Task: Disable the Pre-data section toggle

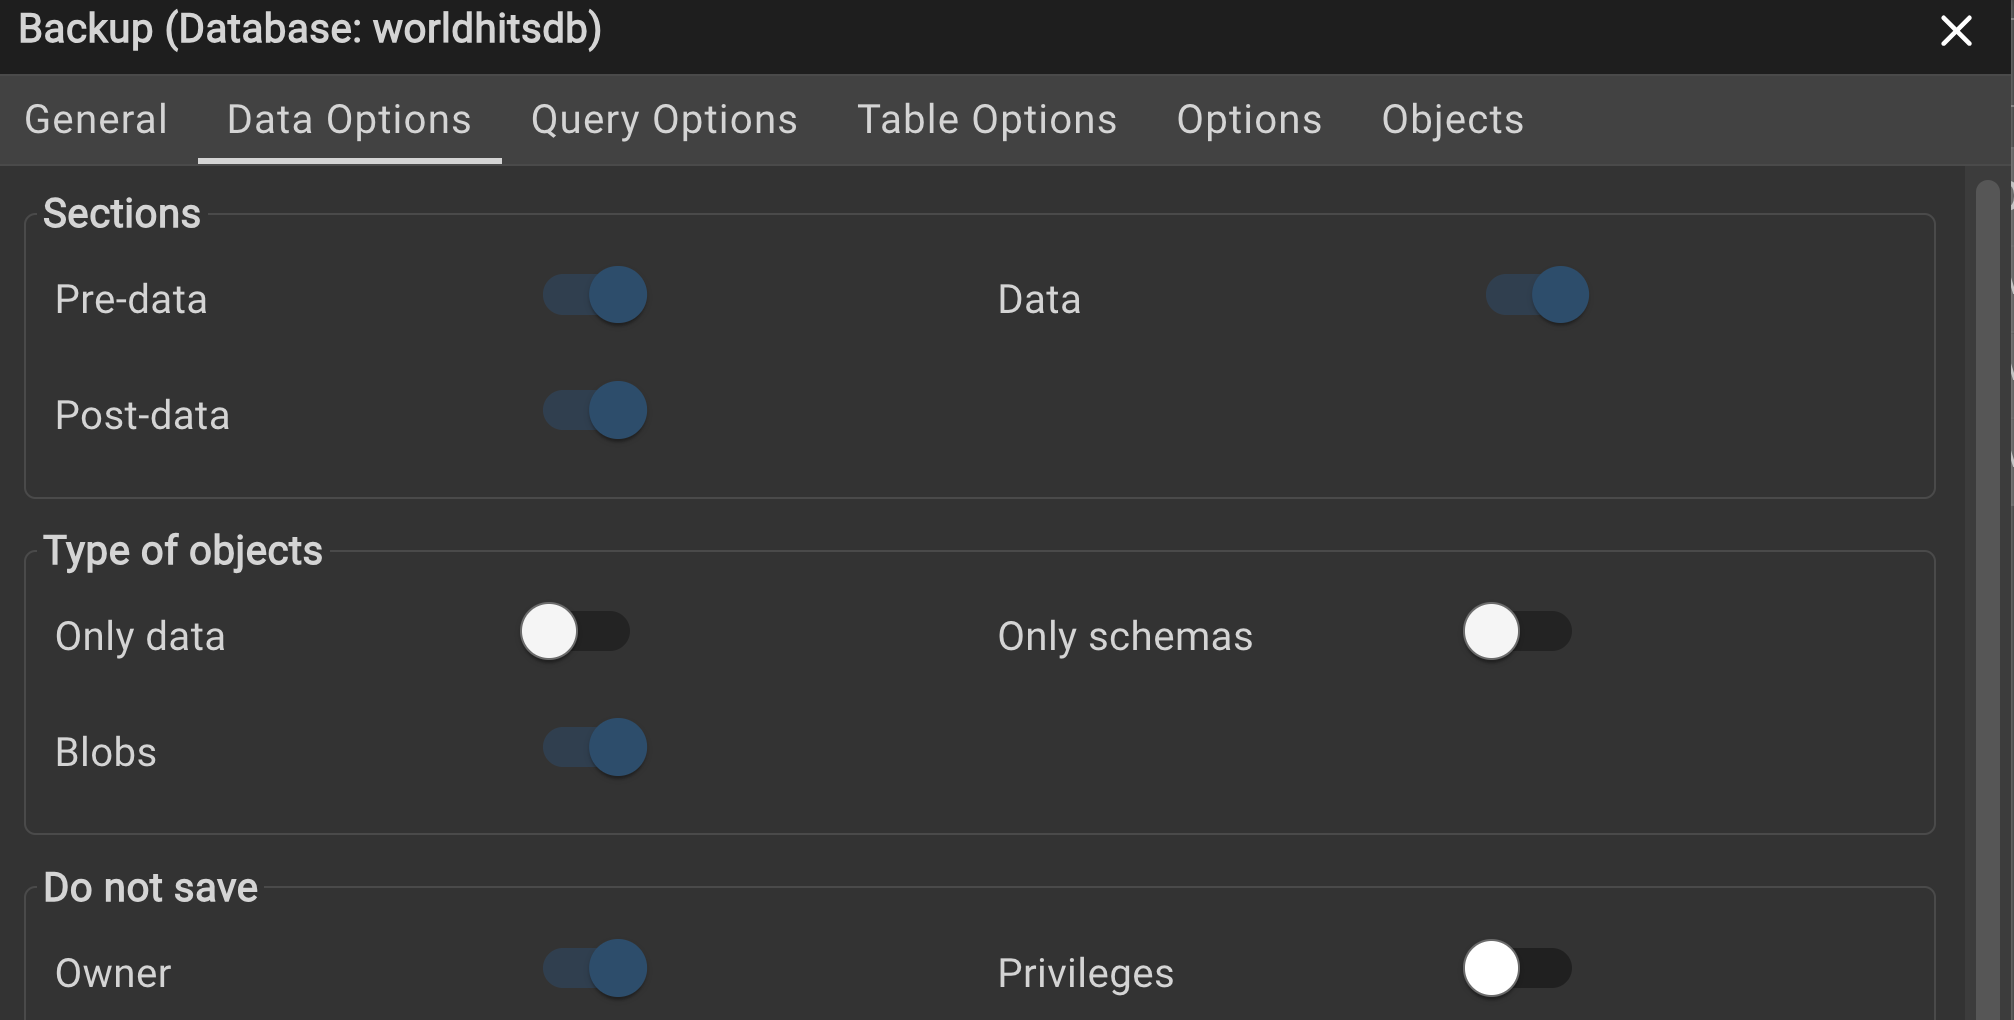Action: [x=596, y=295]
